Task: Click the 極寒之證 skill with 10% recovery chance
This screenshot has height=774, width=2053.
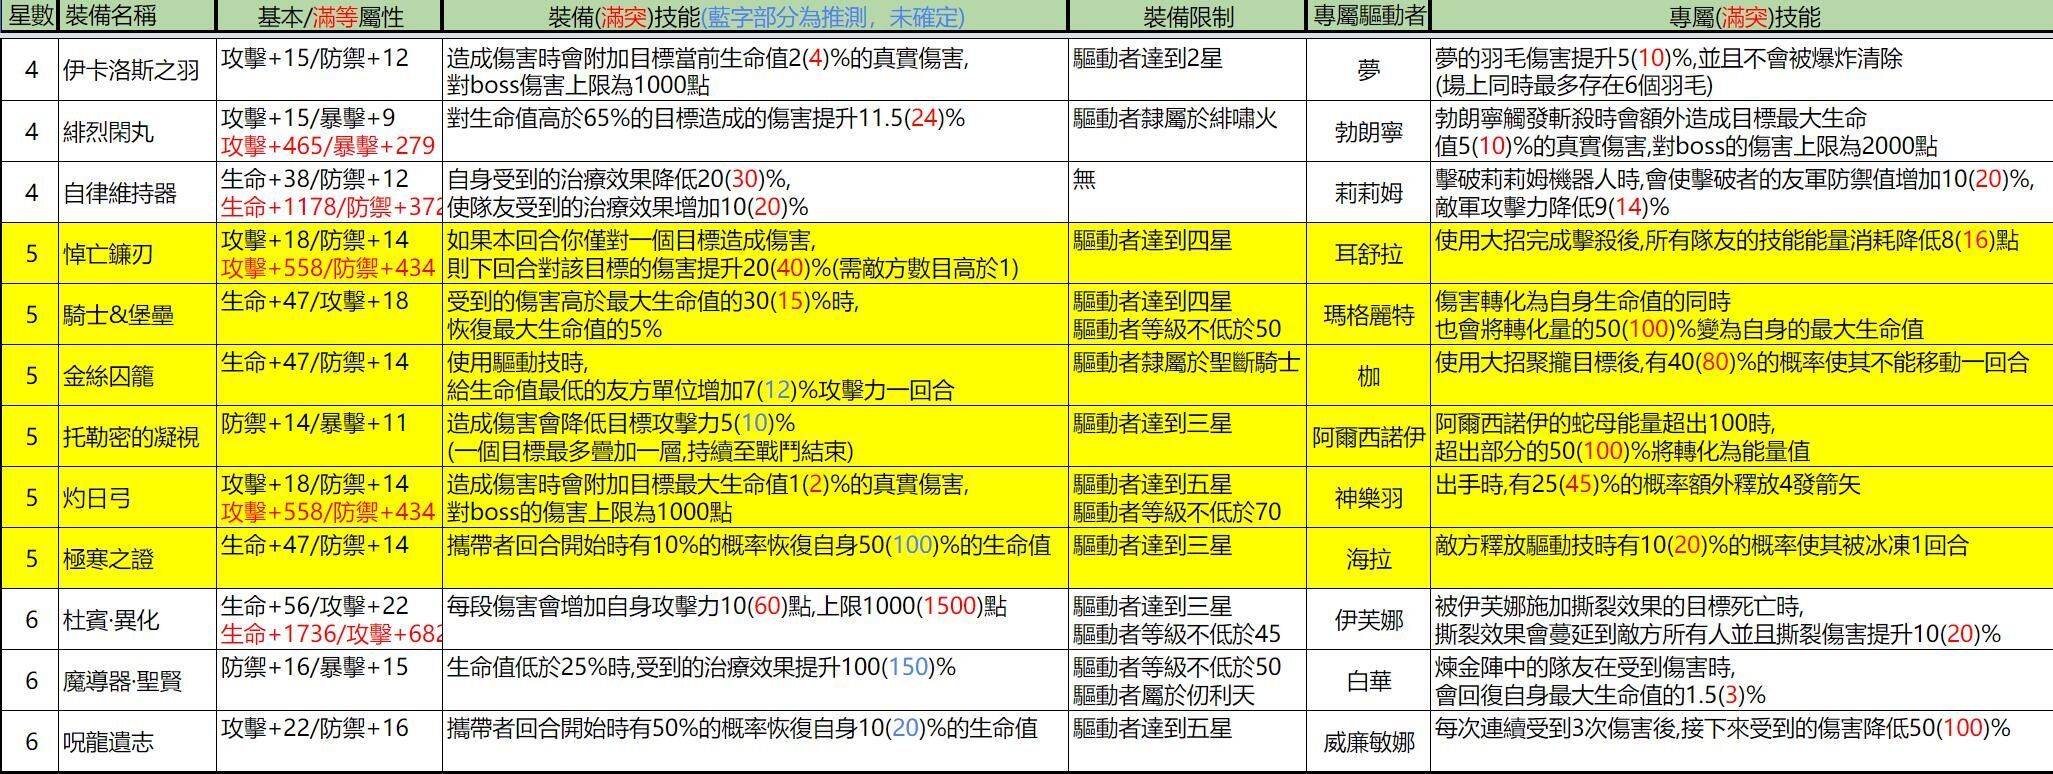Action: coord(755,558)
